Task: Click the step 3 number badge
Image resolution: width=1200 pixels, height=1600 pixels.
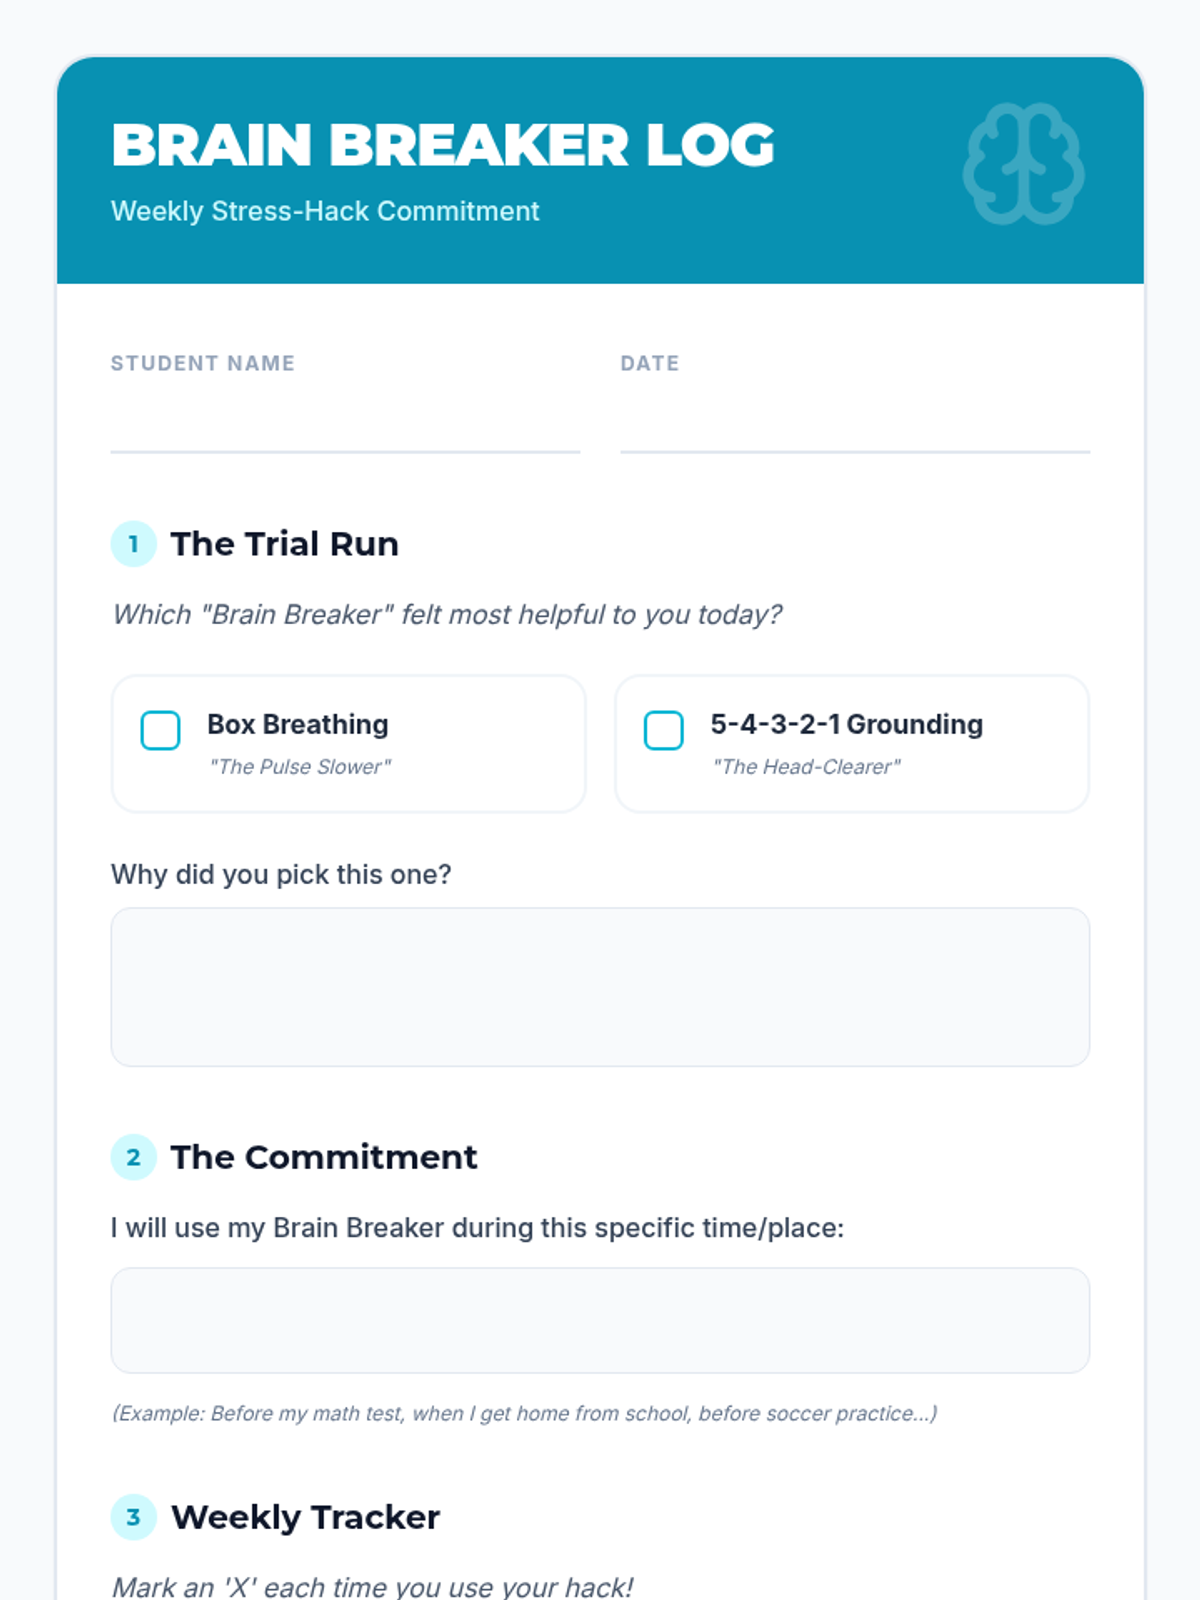Action: (x=133, y=1517)
